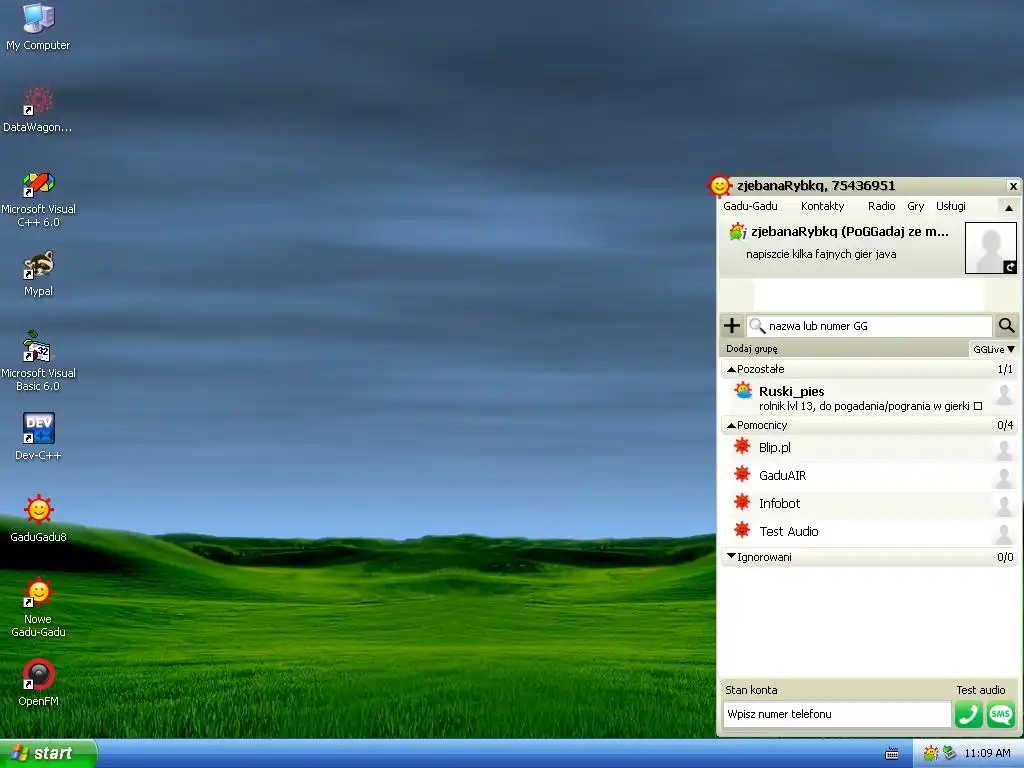Click the green SMS button
Image resolution: width=1024 pixels, height=768 pixels.
[1000, 714]
